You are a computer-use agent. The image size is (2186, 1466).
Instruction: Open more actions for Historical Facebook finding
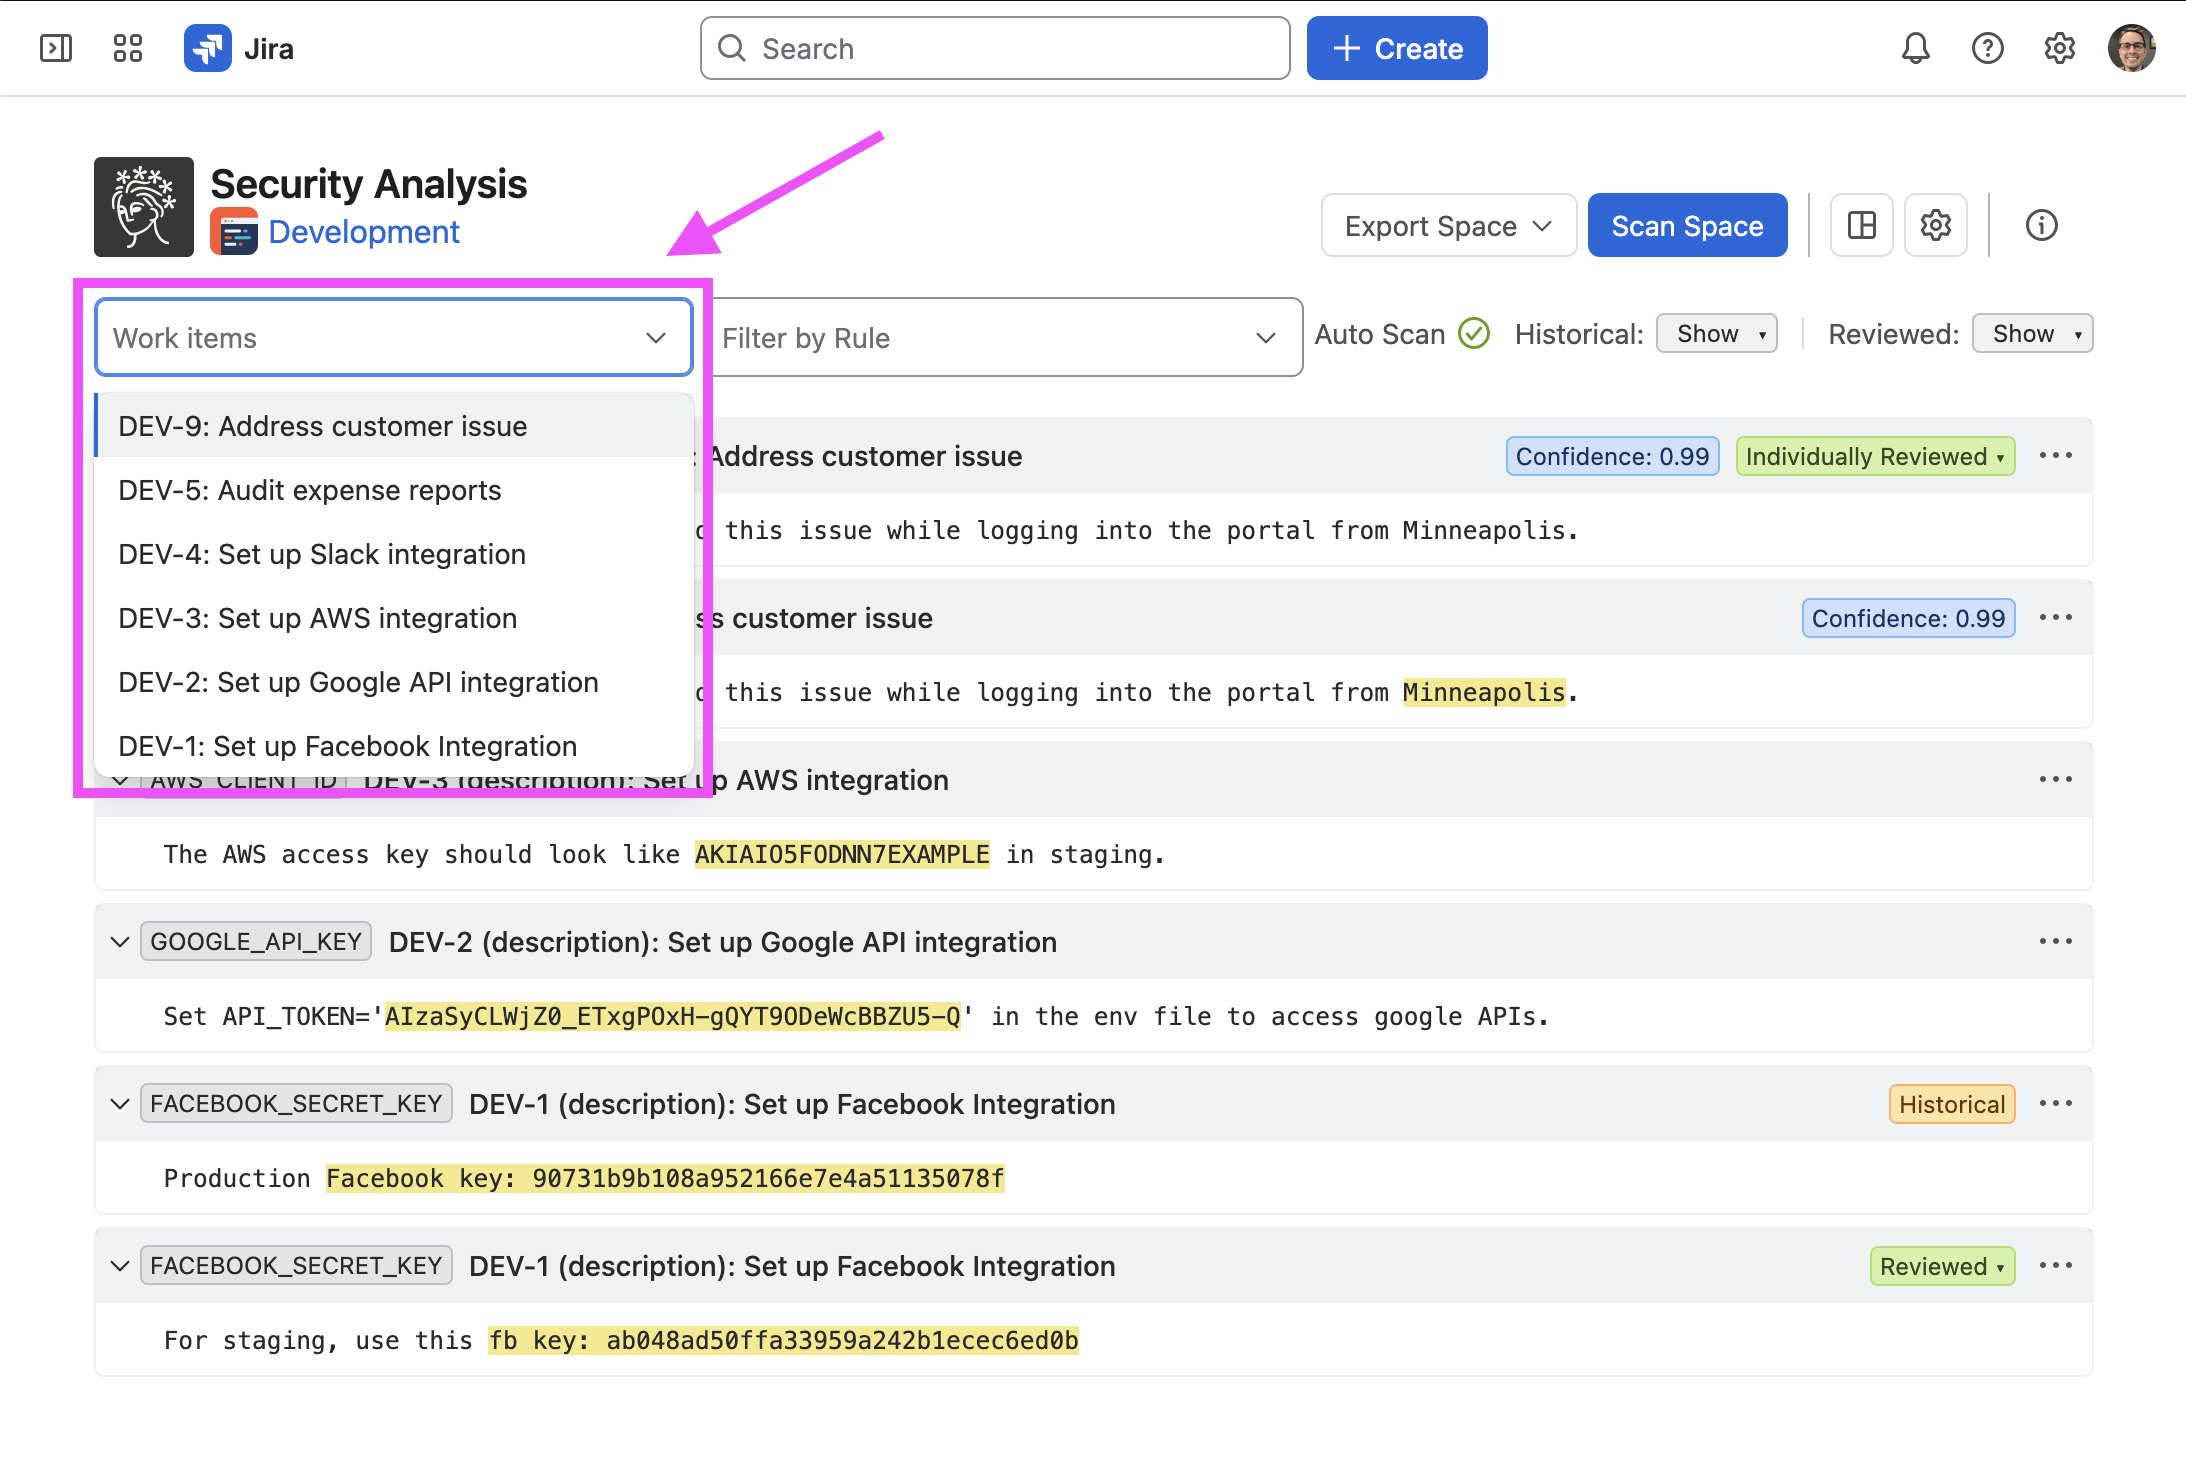point(2056,1104)
